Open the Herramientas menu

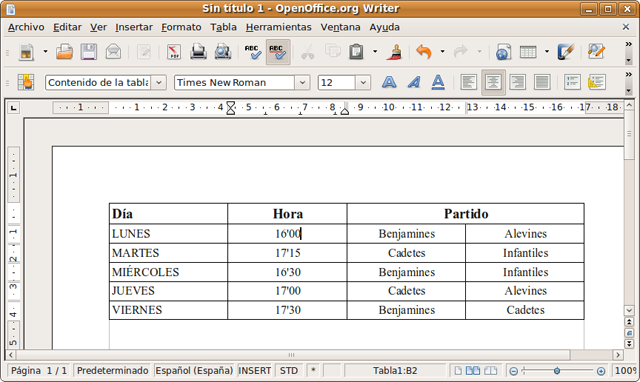click(278, 27)
